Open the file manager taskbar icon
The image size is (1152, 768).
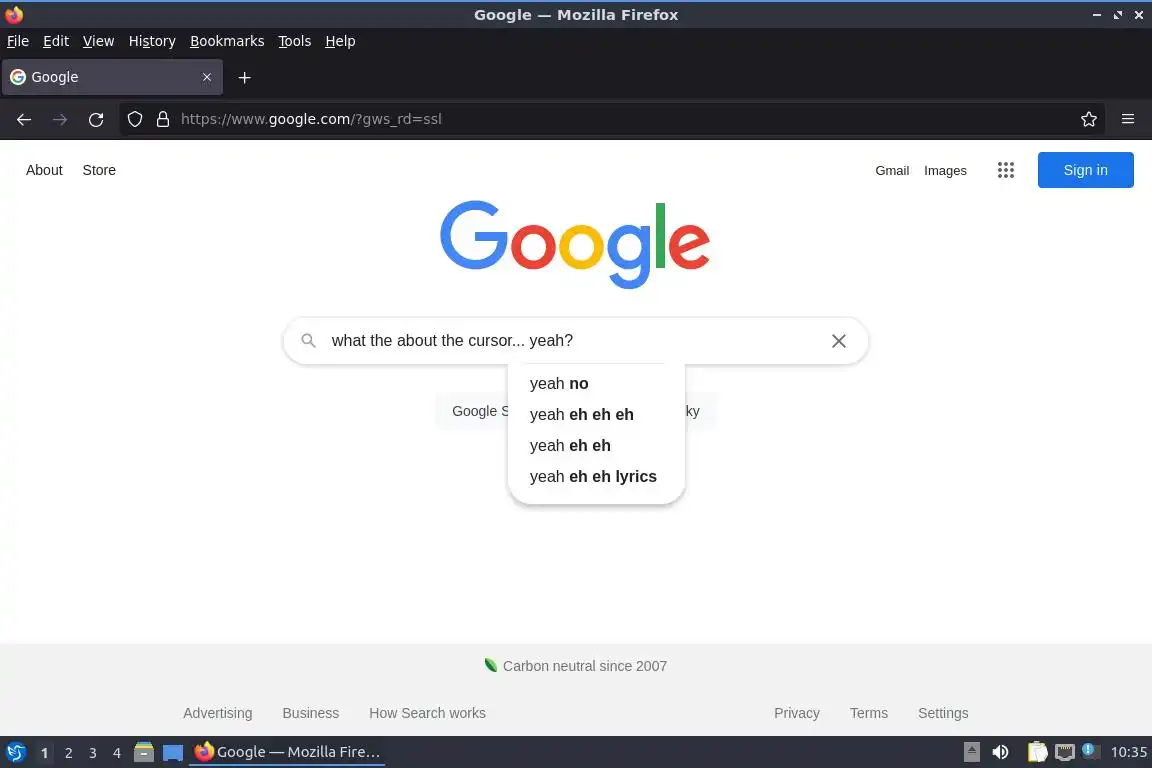tap(144, 752)
